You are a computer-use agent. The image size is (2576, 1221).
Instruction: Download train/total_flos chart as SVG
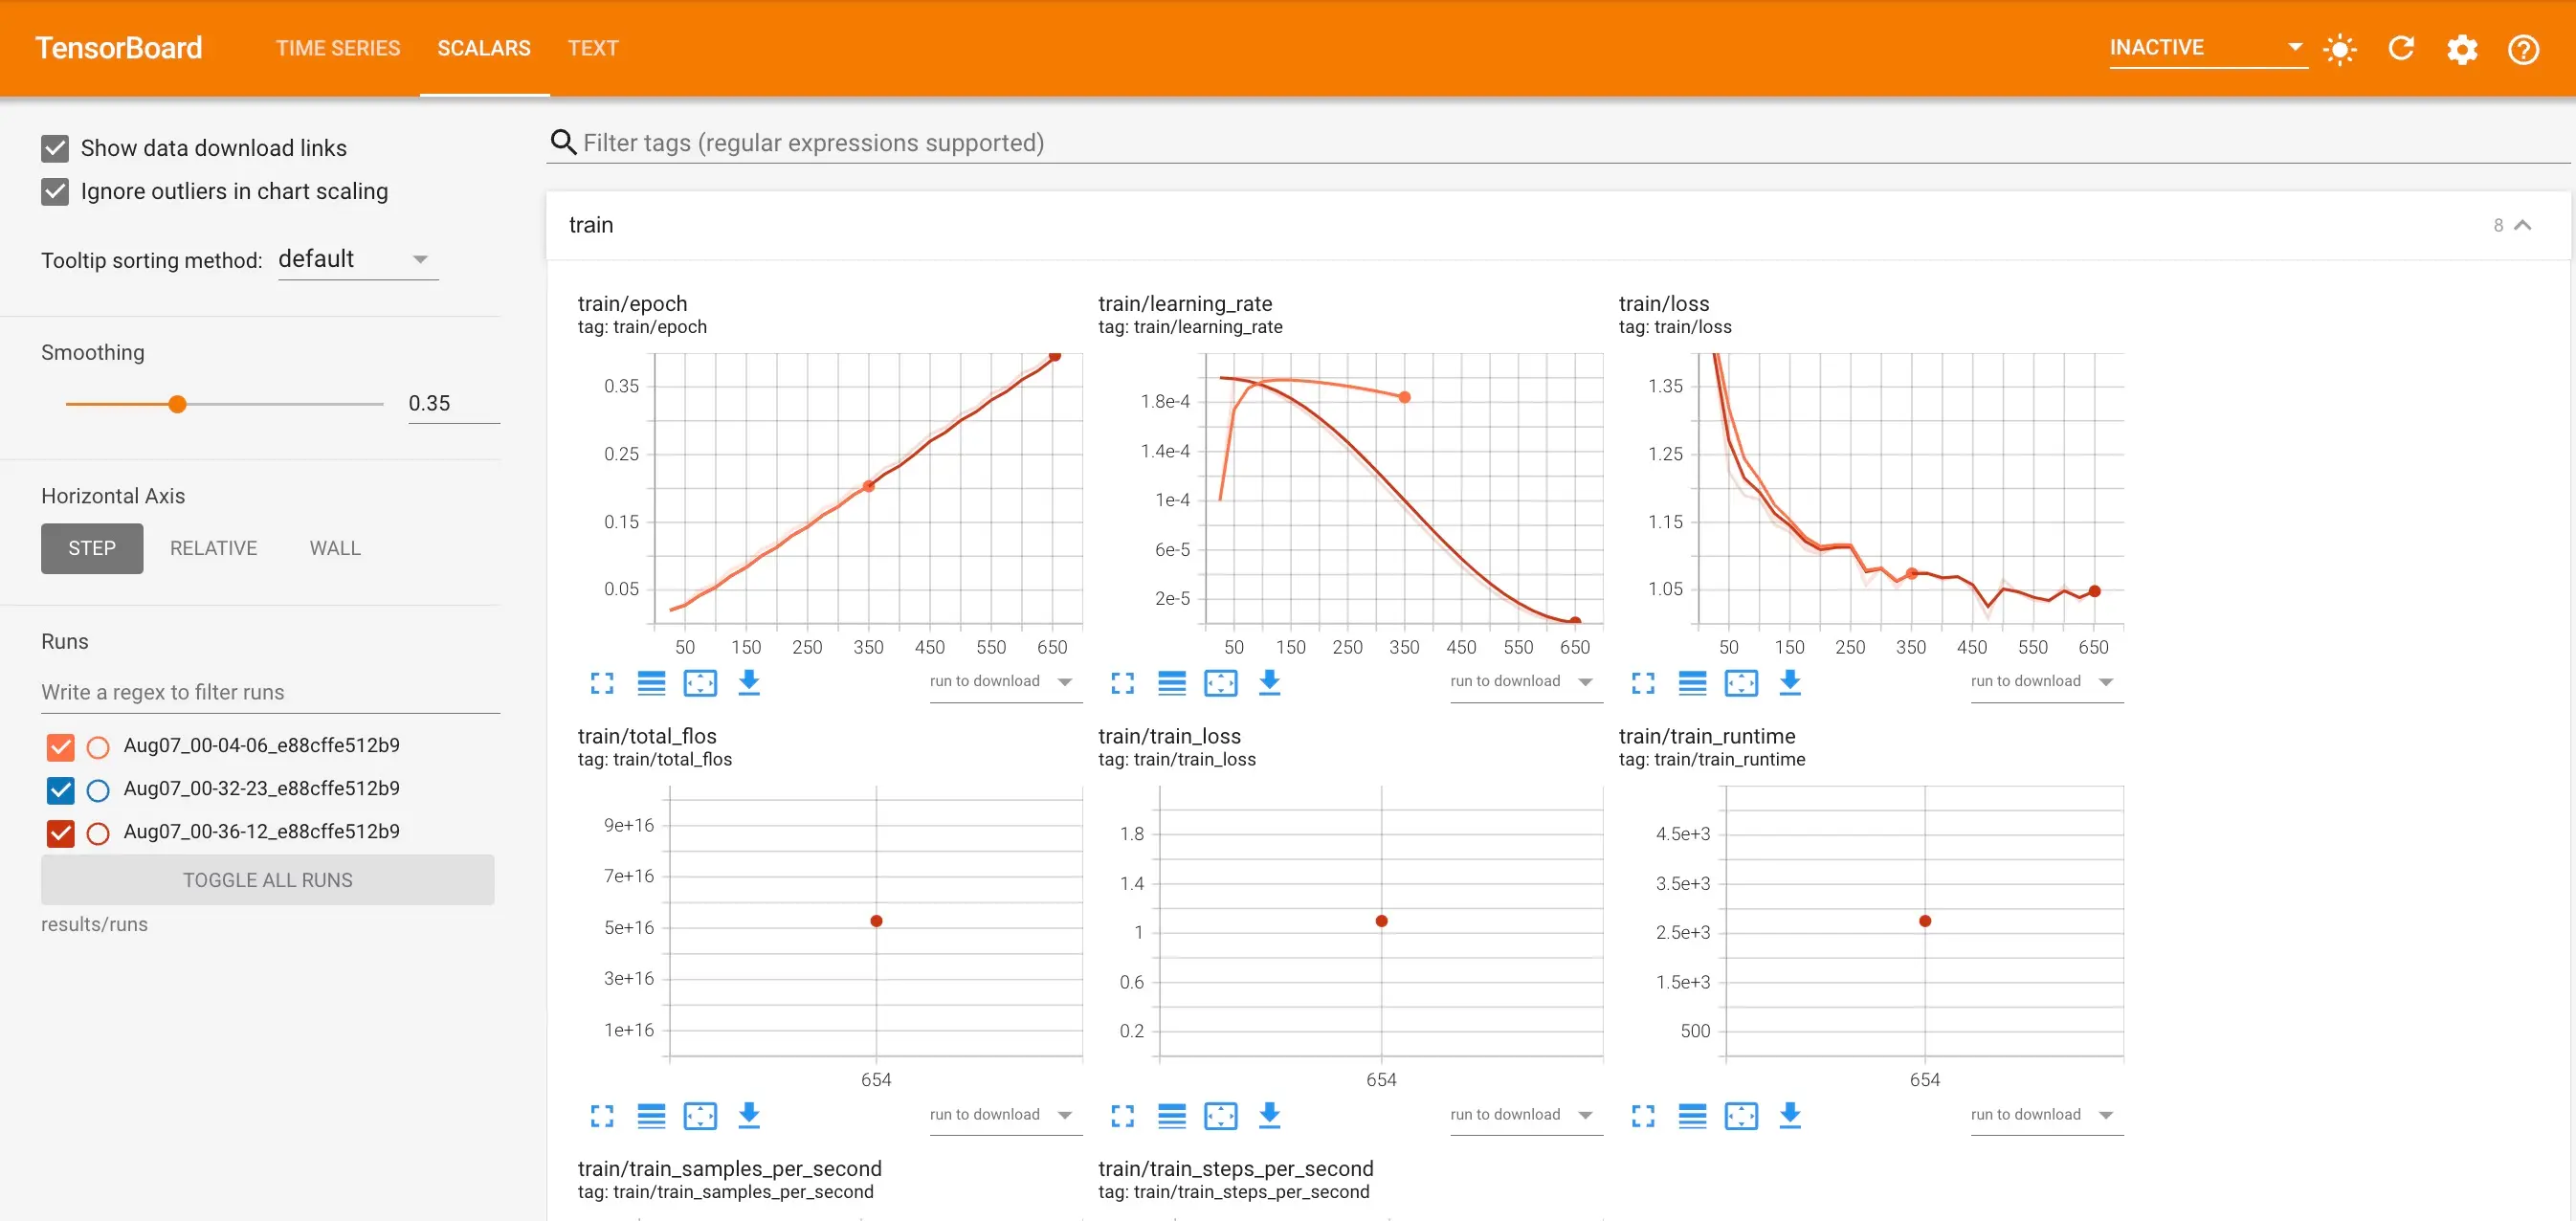749,1115
